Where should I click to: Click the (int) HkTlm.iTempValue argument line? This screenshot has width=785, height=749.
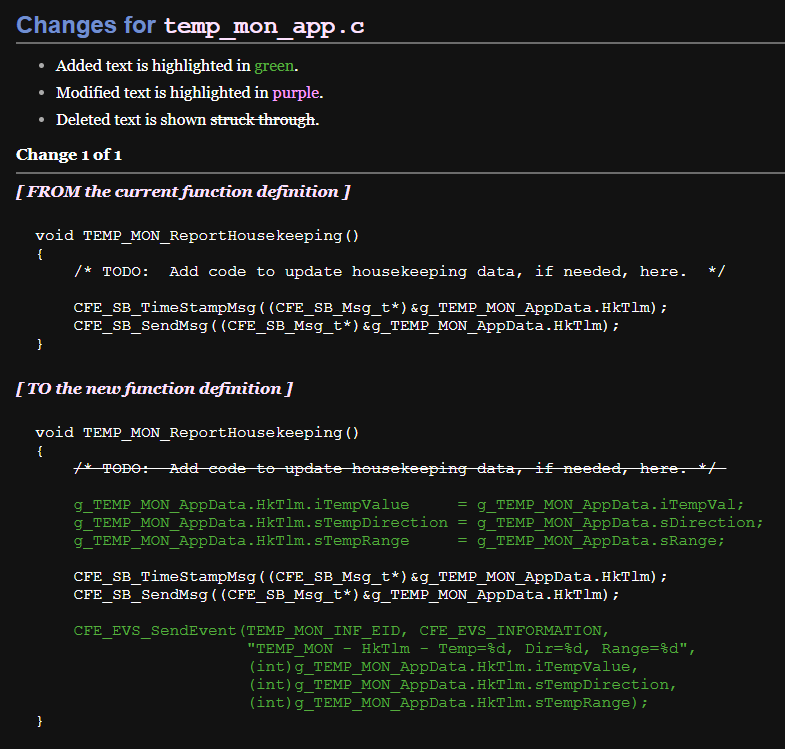pyautogui.click(x=442, y=667)
